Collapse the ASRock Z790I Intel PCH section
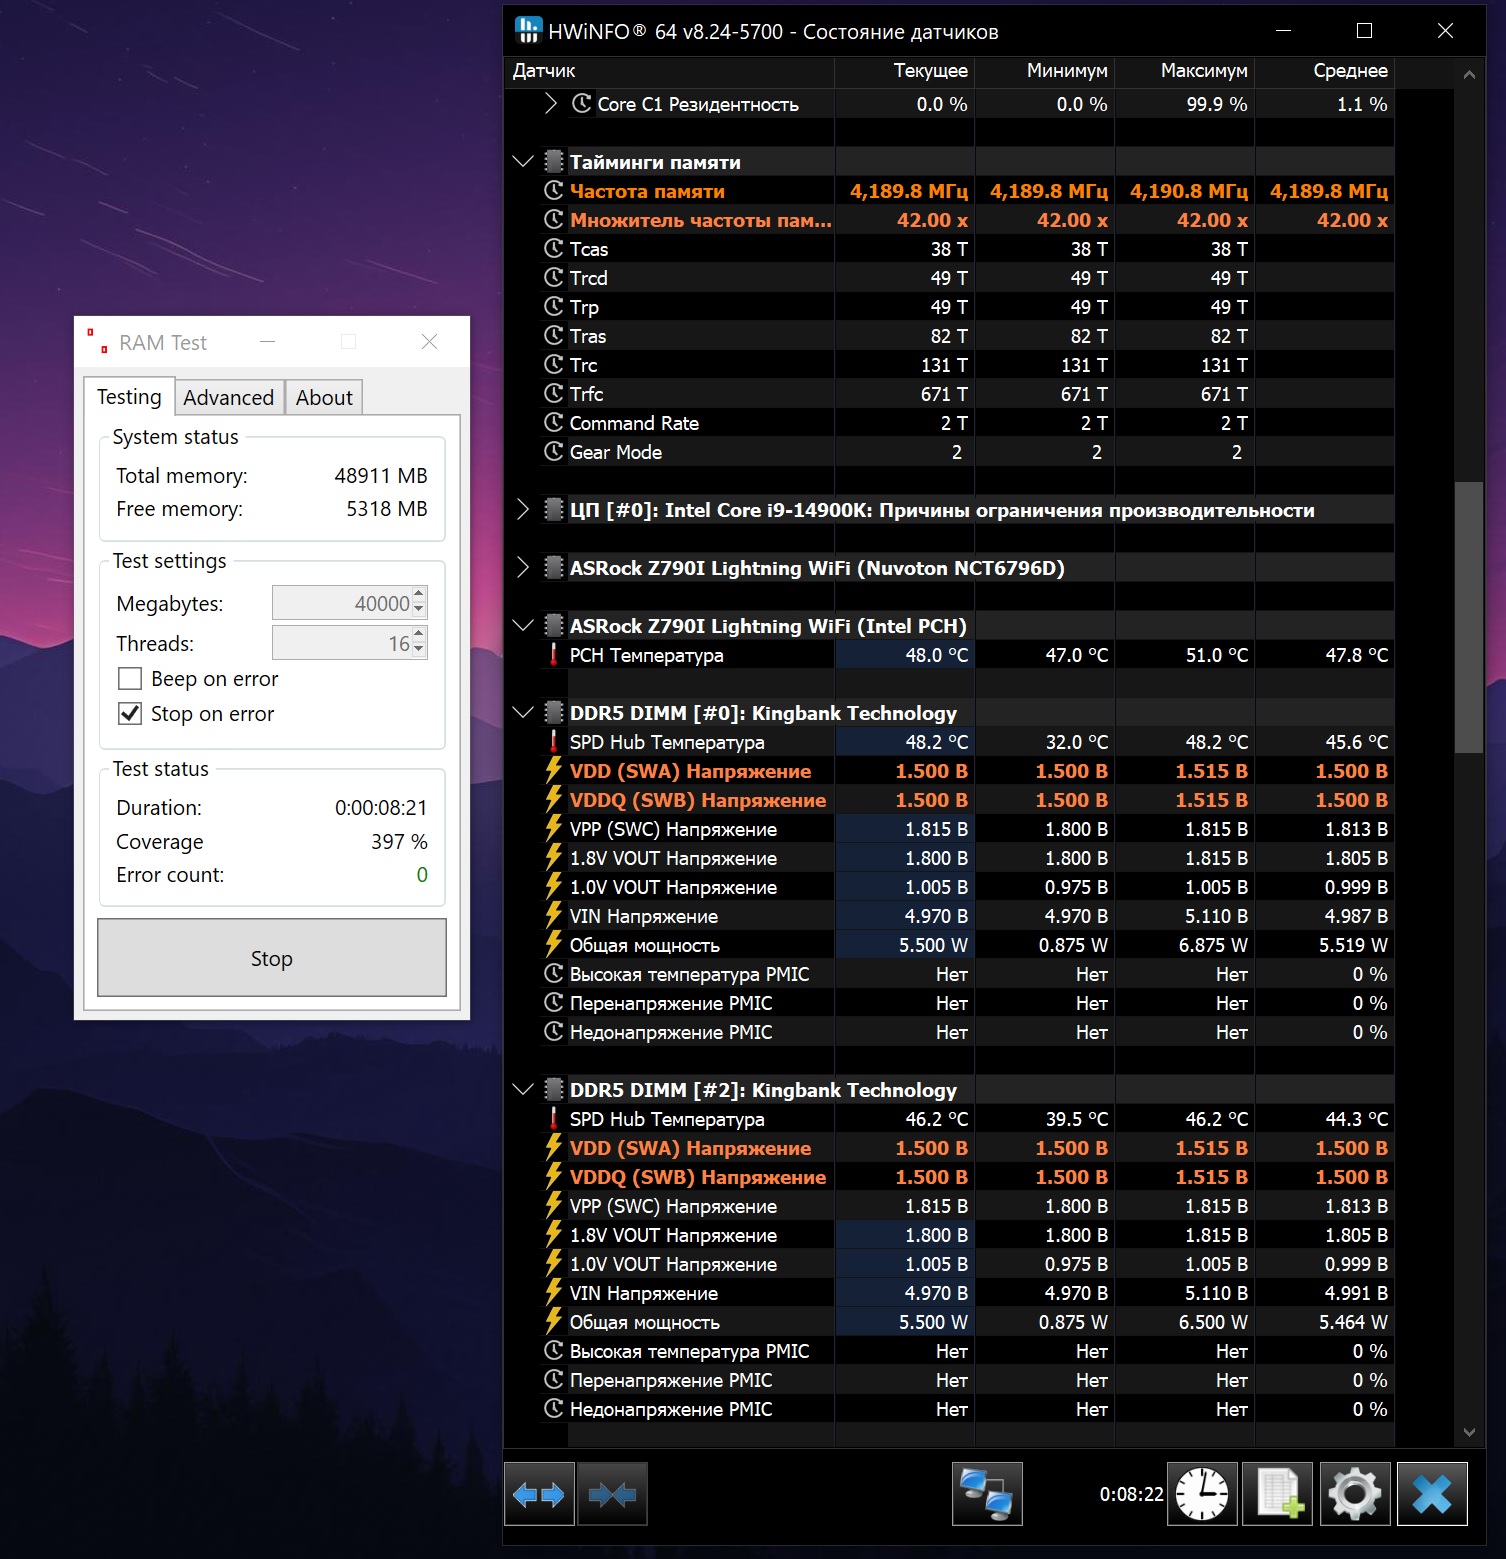 [x=522, y=625]
